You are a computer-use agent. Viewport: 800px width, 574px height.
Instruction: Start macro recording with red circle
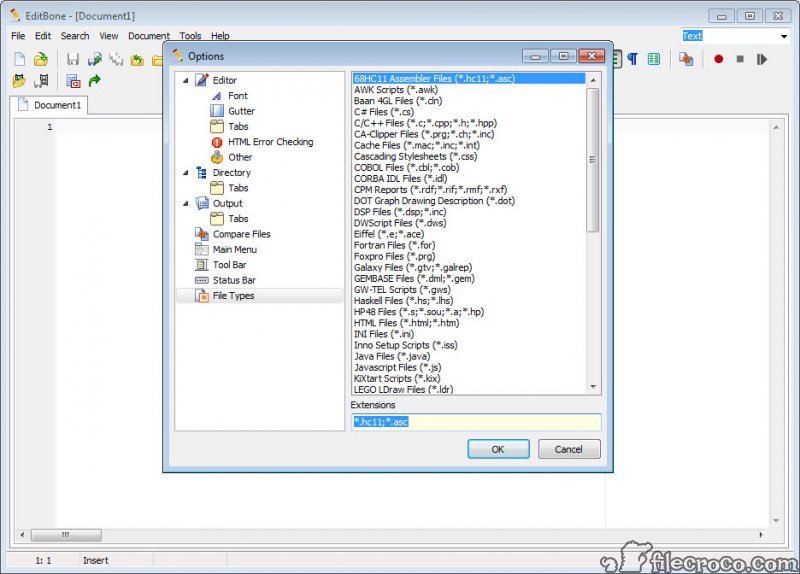coord(718,59)
